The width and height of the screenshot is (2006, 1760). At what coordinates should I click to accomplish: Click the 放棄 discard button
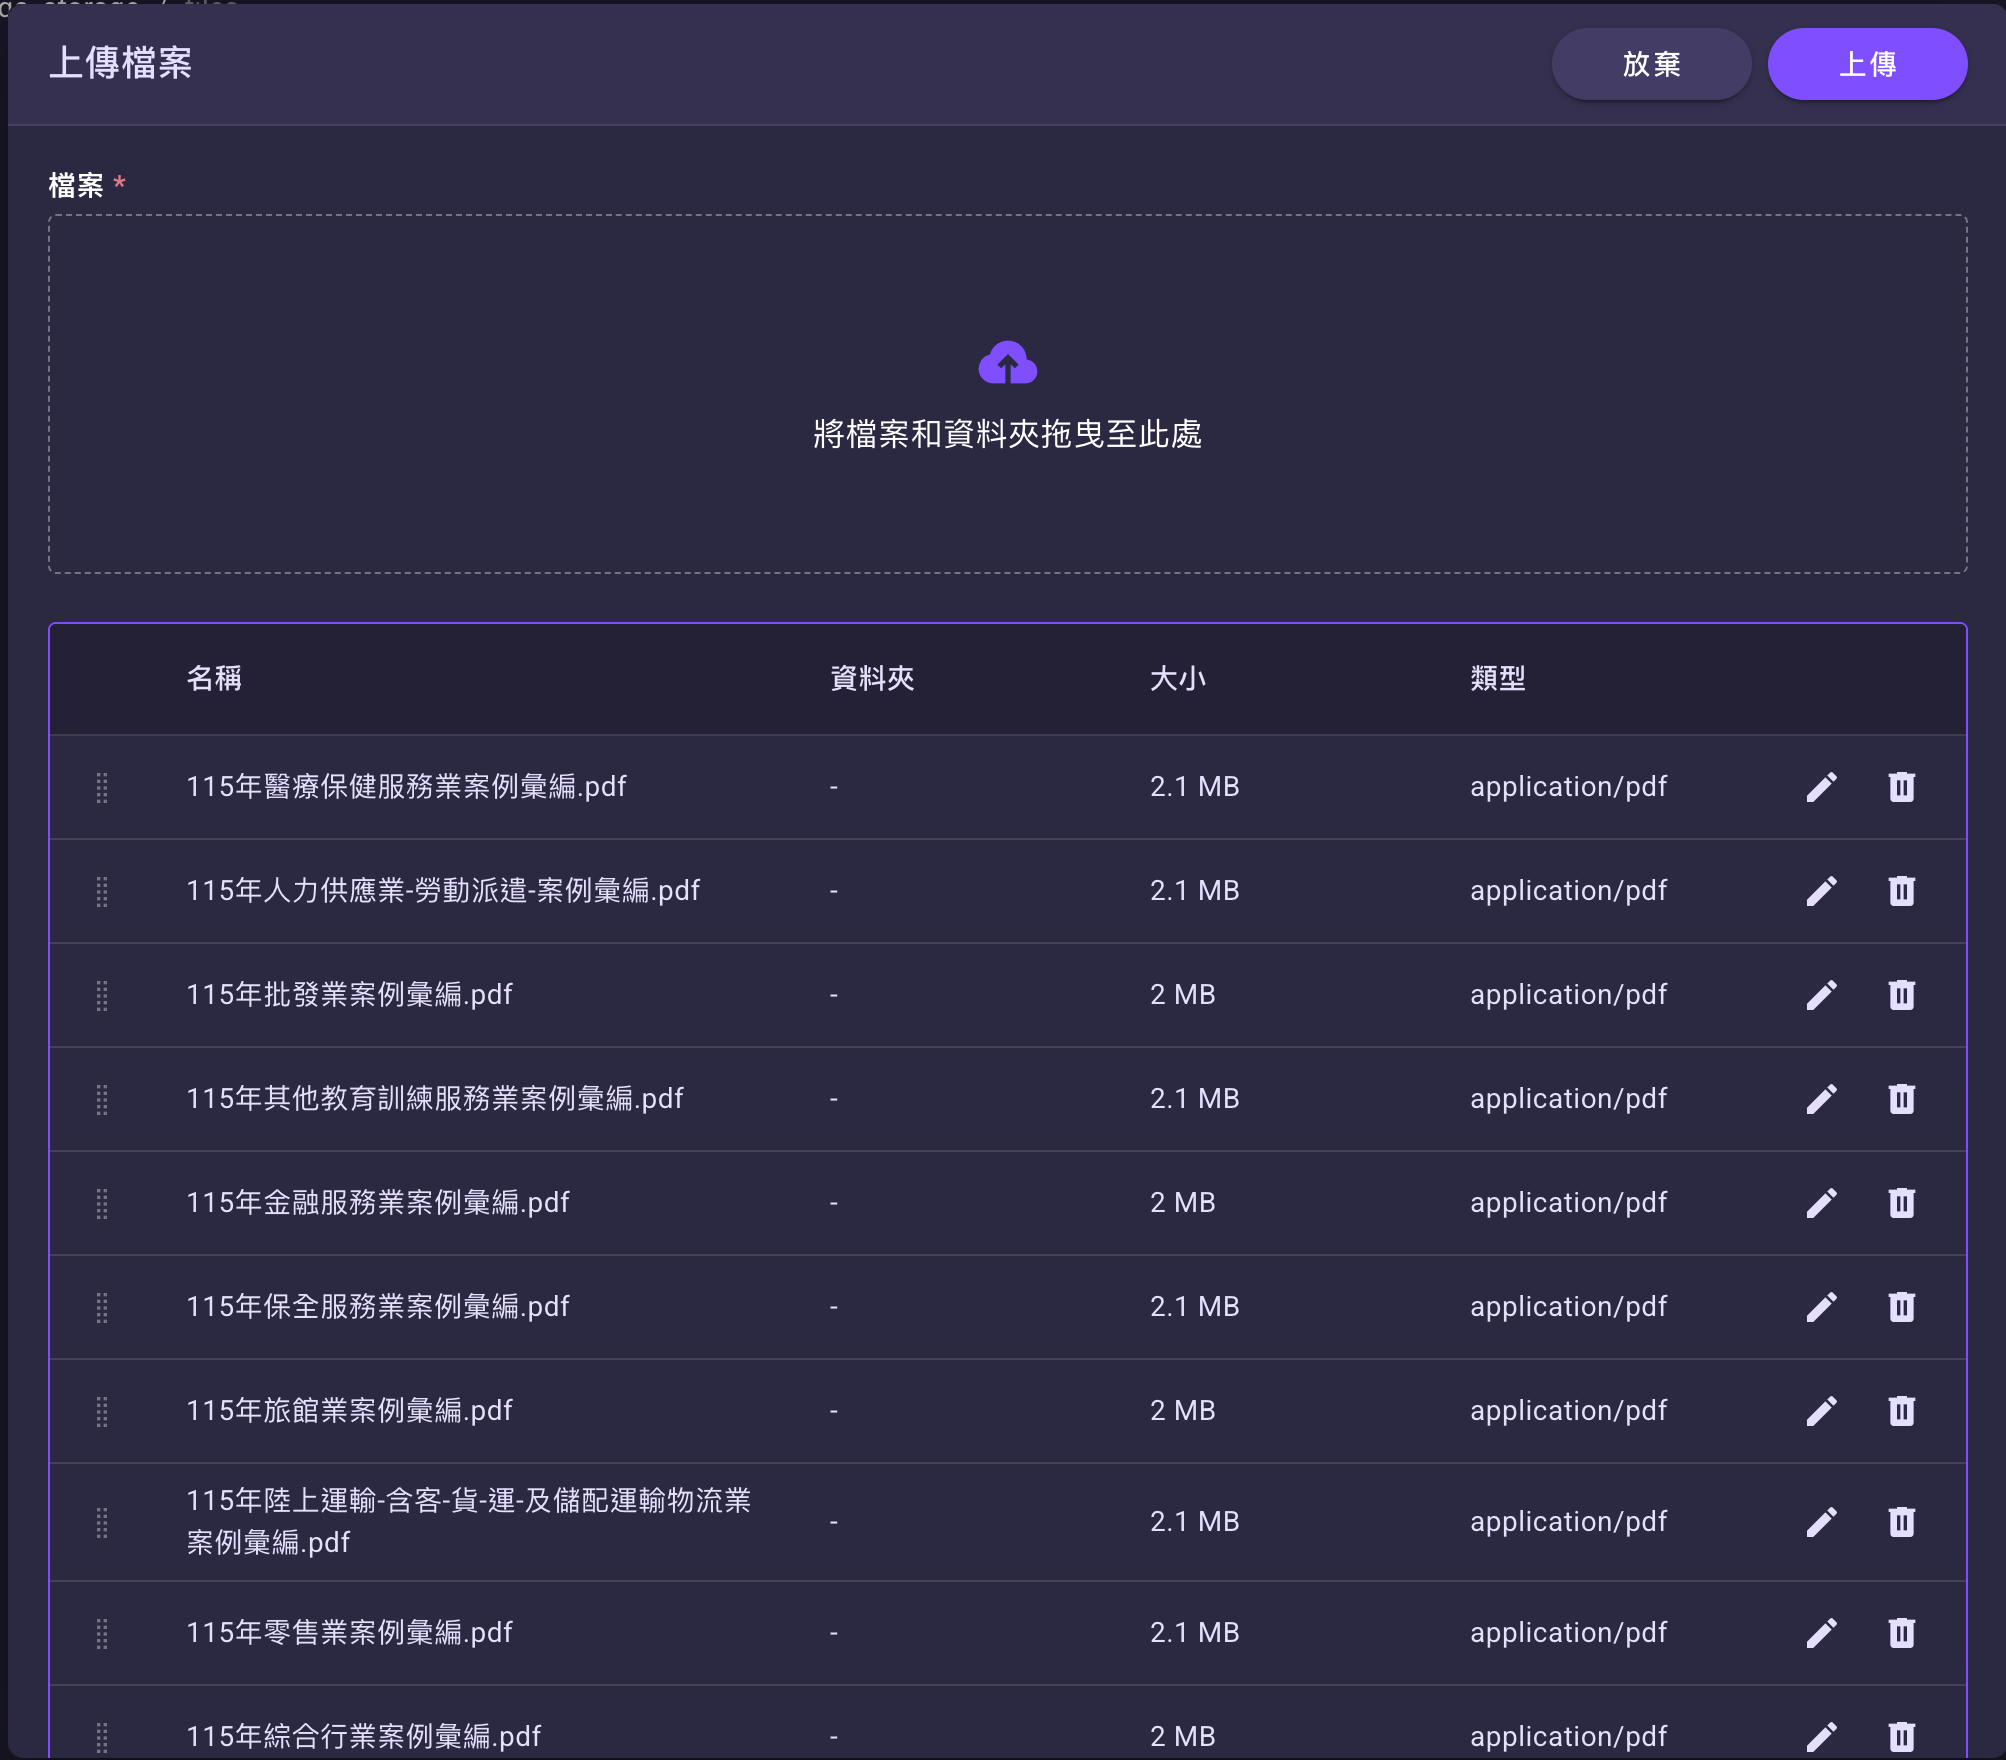(x=1651, y=64)
